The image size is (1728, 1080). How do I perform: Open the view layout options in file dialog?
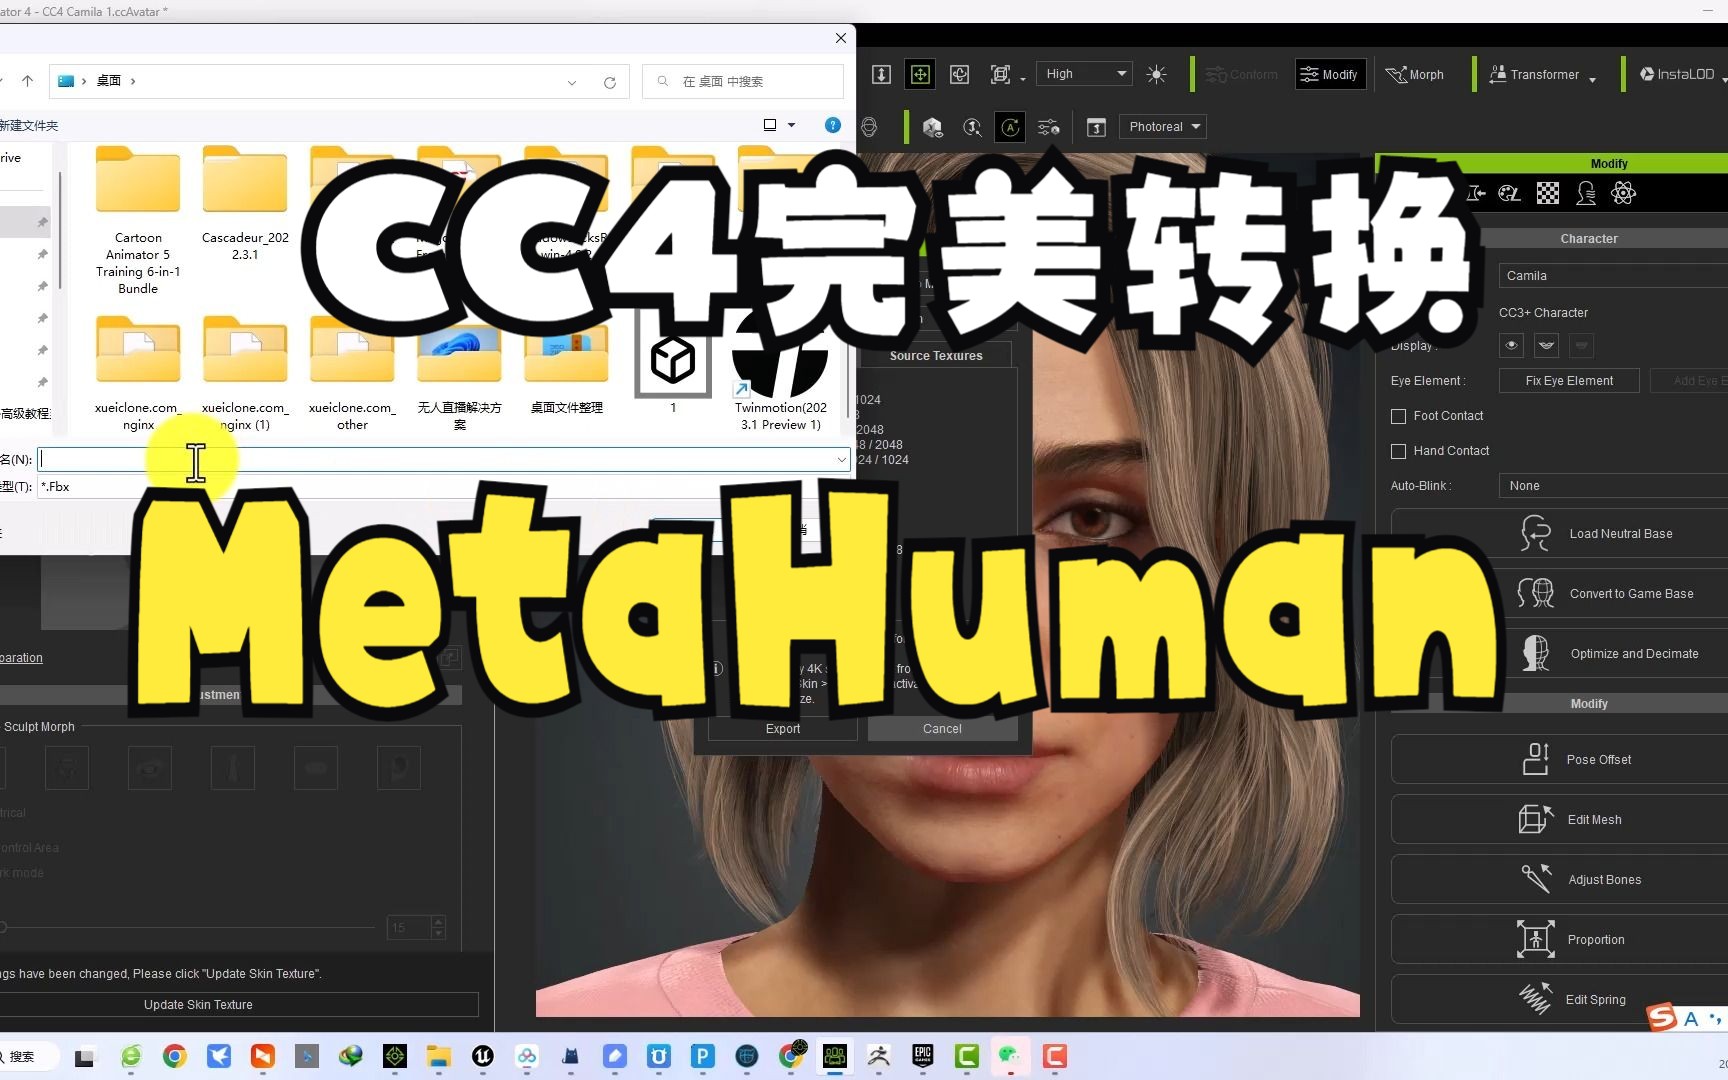pos(779,125)
